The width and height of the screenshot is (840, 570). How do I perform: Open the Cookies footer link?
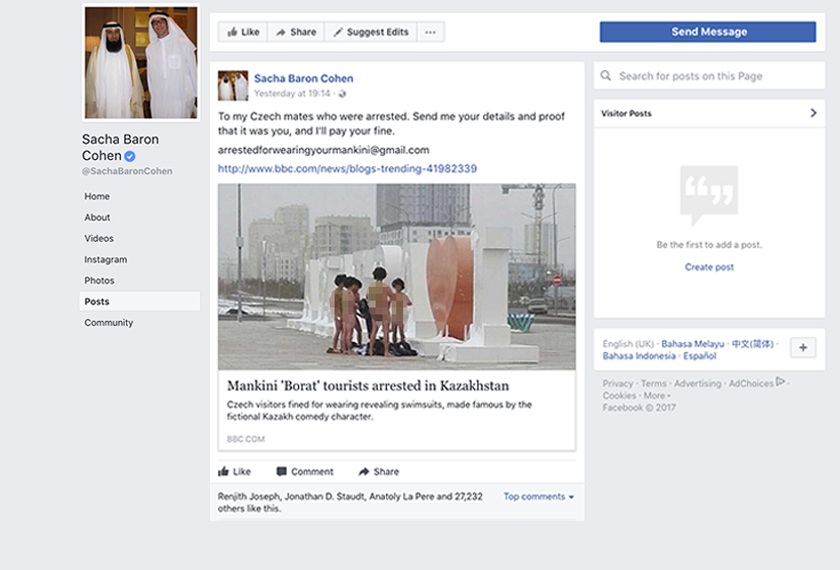pos(619,395)
